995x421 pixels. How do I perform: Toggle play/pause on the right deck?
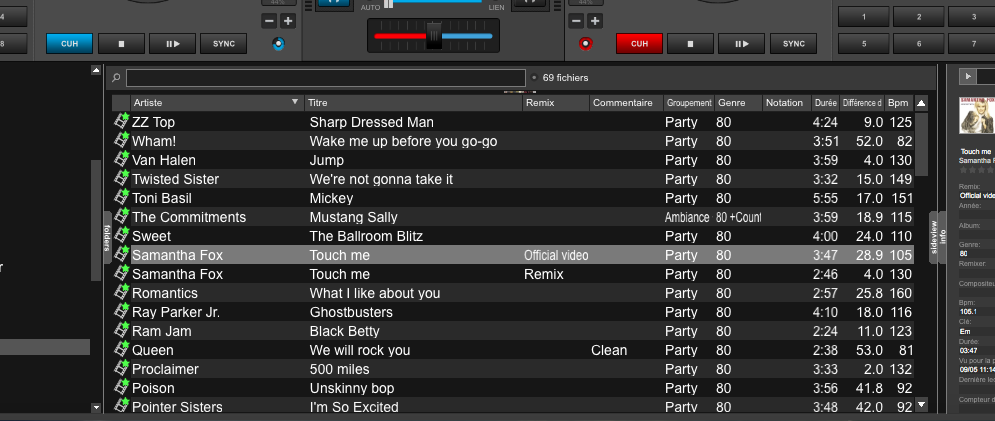click(742, 44)
